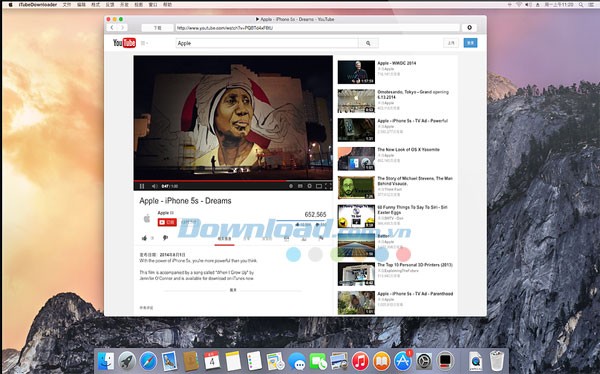Viewport: 600px width, 374px height.
Task: Expand the YouTube guide menu dropdown
Action: pos(144,43)
